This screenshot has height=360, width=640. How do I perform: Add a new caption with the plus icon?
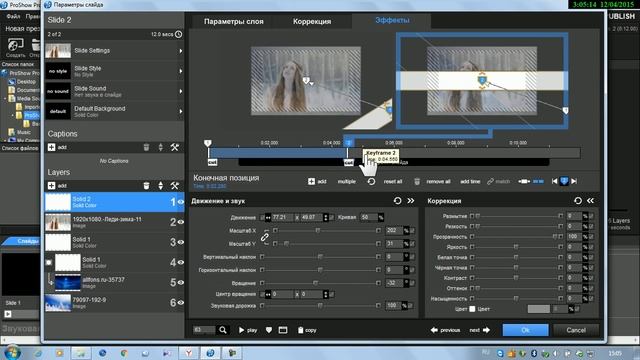pos(51,147)
